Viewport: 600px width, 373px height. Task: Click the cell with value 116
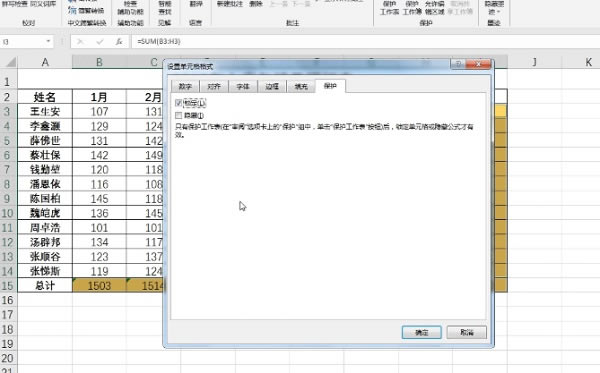[x=99, y=184]
